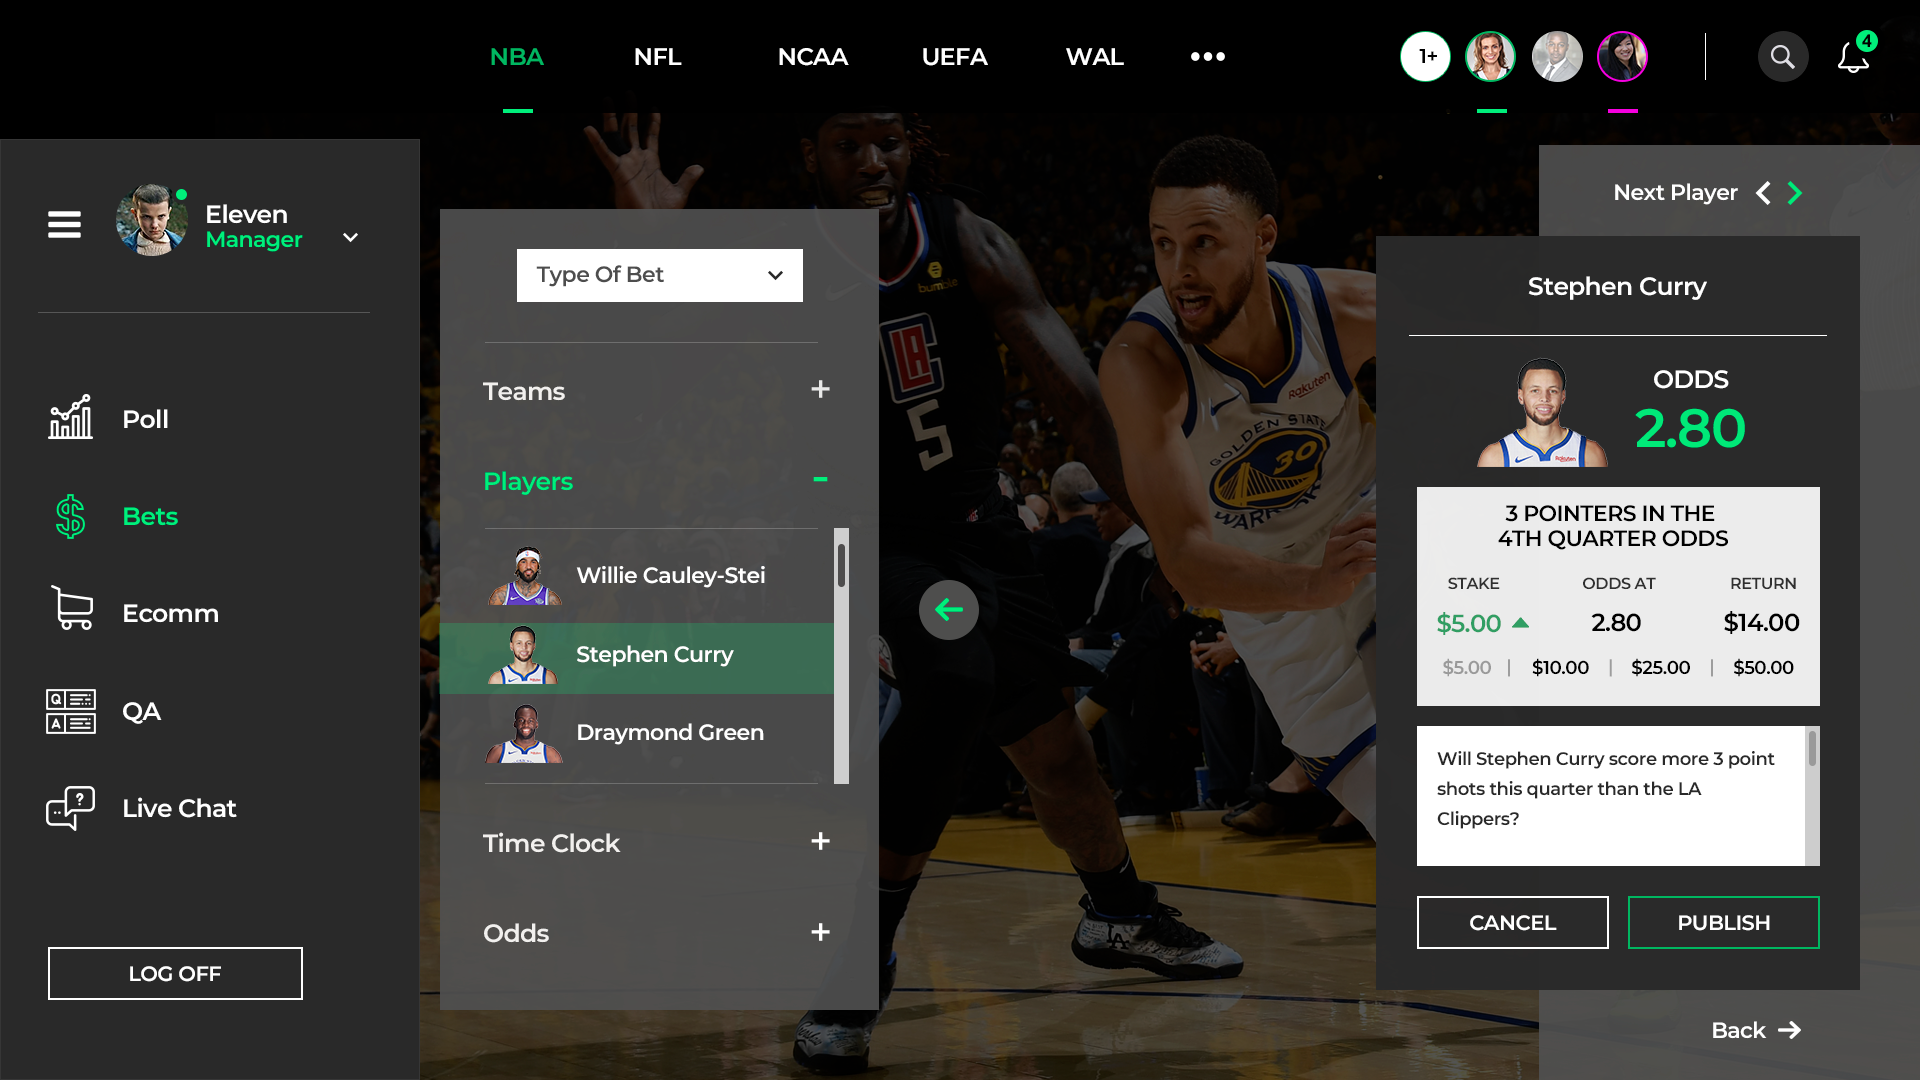
Task: Select the $25.00 stake option
Action: 1660,667
